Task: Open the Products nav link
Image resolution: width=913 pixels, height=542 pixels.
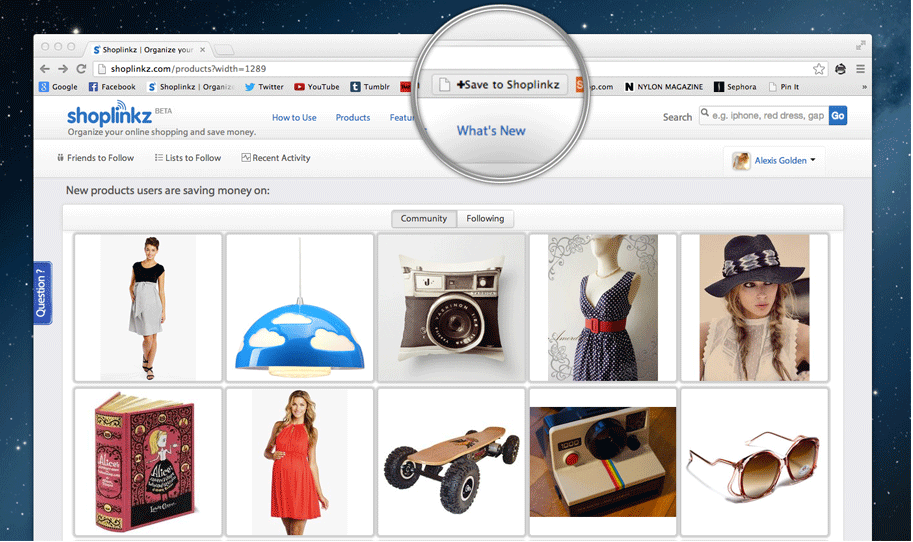Action: [353, 118]
